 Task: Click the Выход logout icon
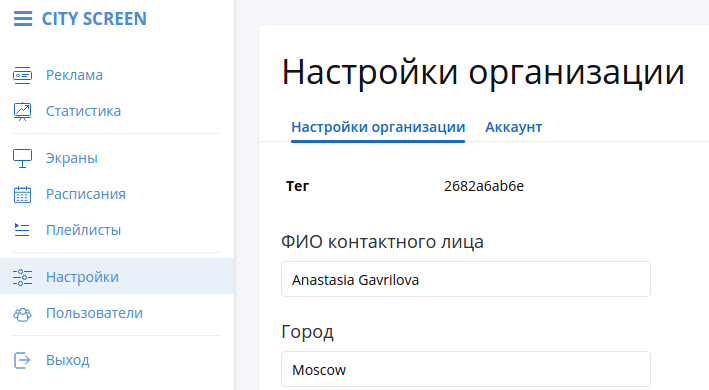(x=22, y=360)
